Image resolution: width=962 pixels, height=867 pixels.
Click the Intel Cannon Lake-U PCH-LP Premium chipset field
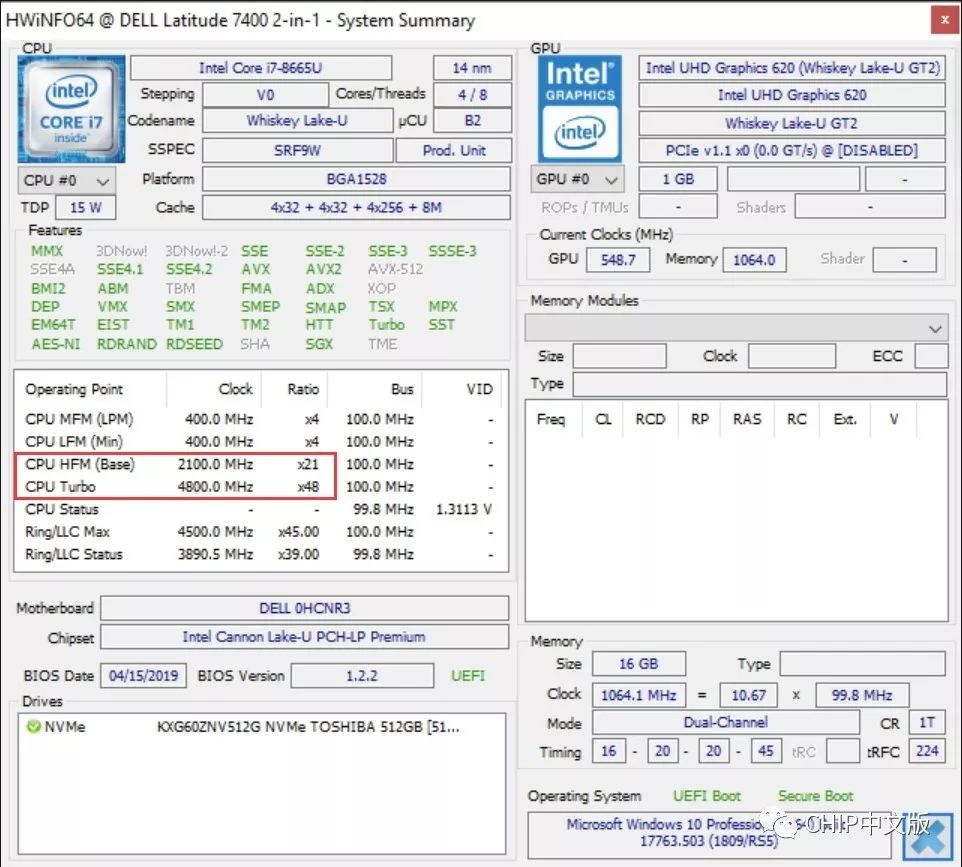[305, 637]
